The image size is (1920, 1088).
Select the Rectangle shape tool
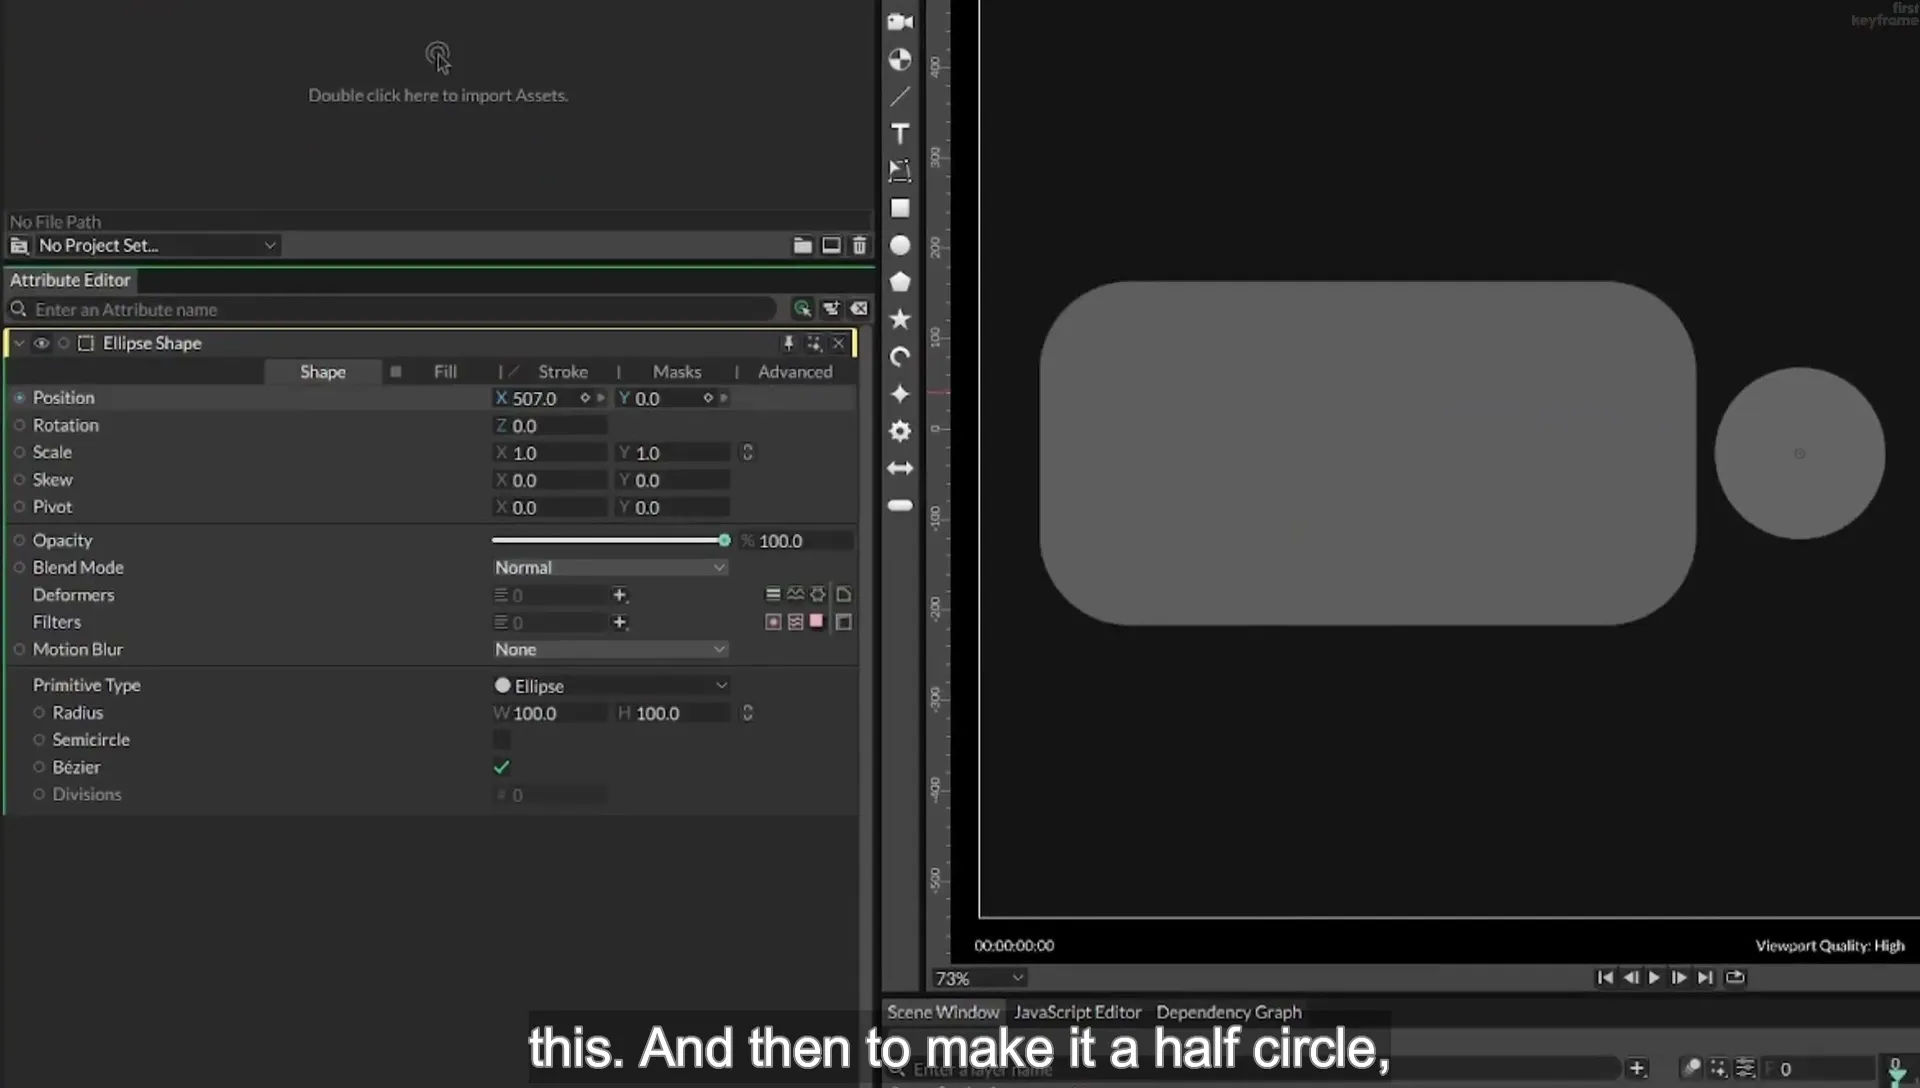click(x=900, y=208)
